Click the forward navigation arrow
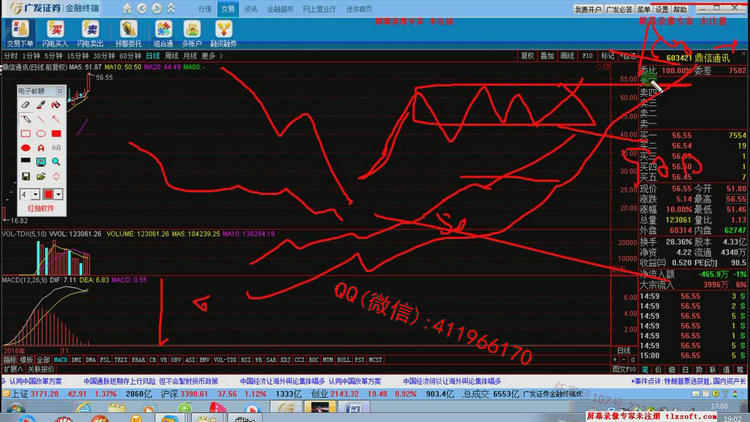This screenshot has width=750, height=422. pos(156,8)
